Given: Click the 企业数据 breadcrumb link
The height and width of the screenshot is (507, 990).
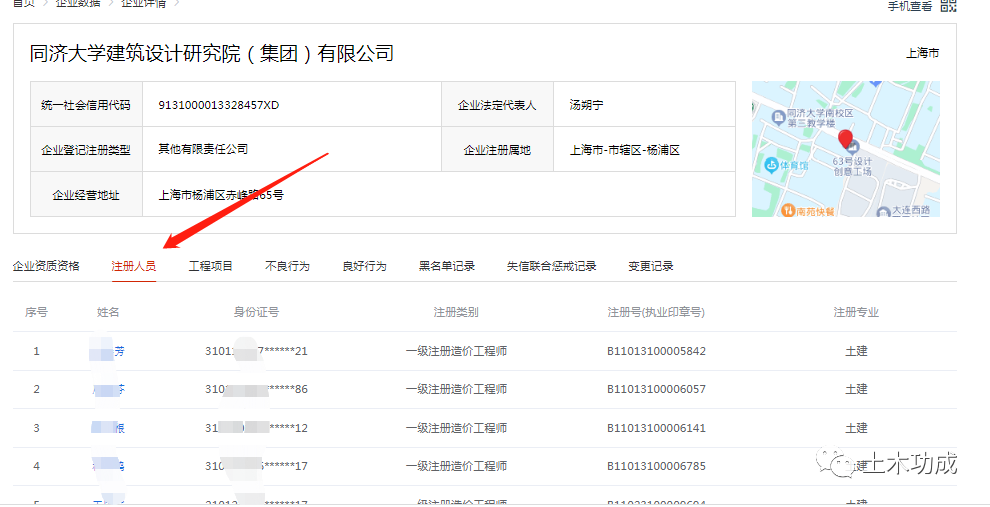Looking at the screenshot, I should pyautogui.click(x=78, y=3).
